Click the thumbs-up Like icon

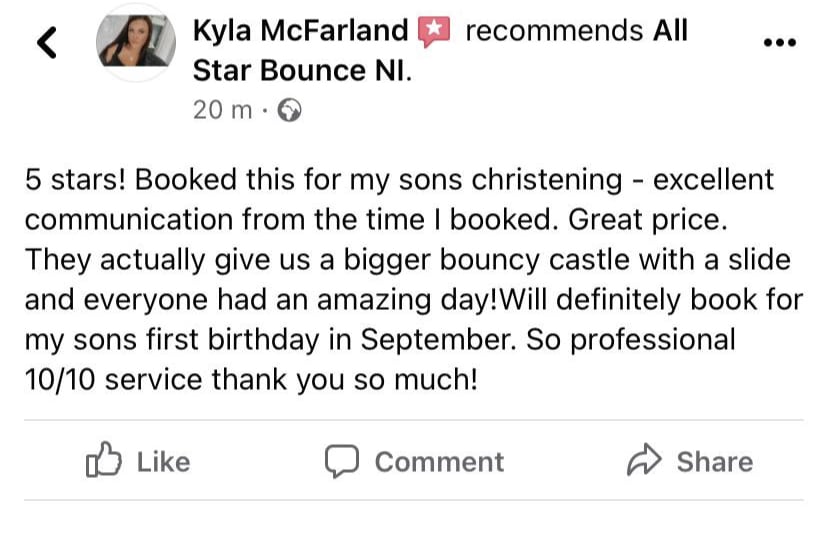point(103,461)
